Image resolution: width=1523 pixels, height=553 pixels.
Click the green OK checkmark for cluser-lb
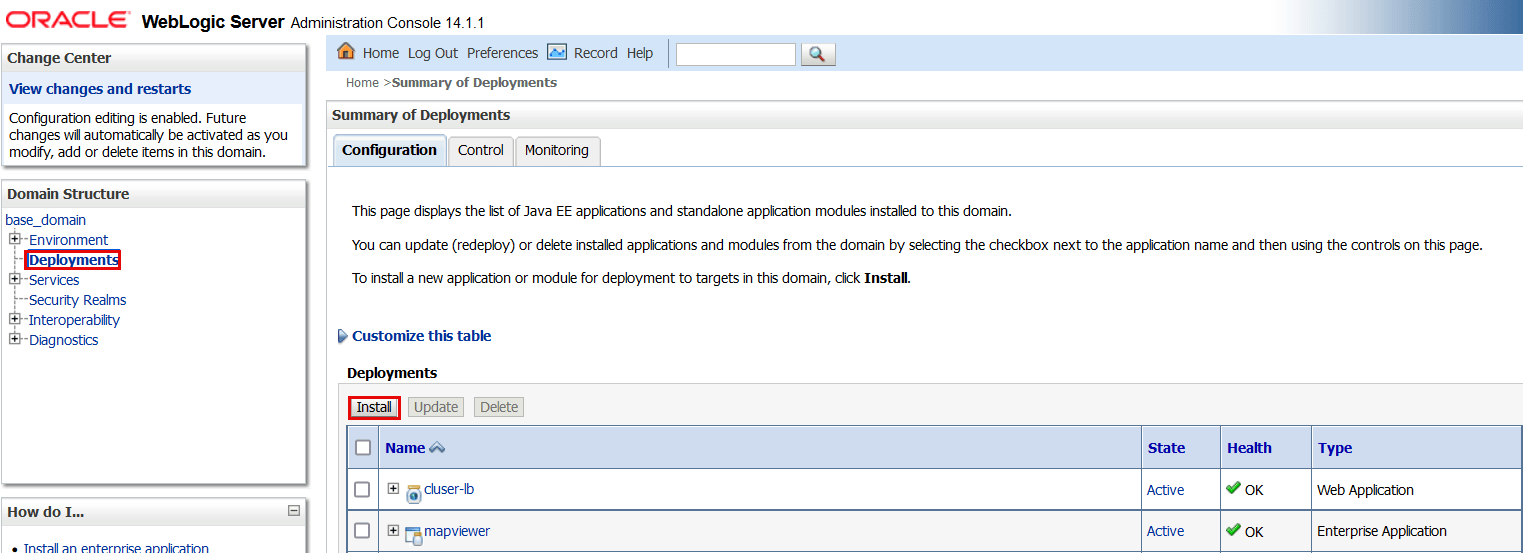point(1234,489)
